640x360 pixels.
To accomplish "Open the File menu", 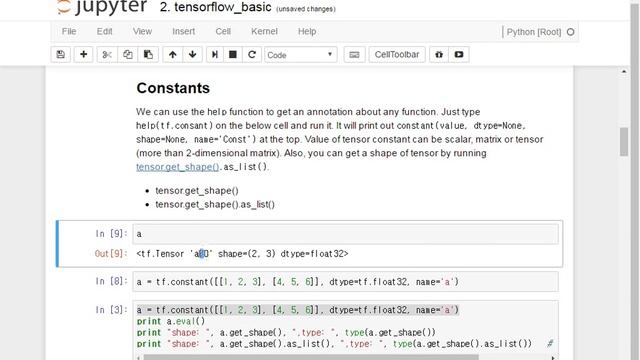I will [69, 31].
